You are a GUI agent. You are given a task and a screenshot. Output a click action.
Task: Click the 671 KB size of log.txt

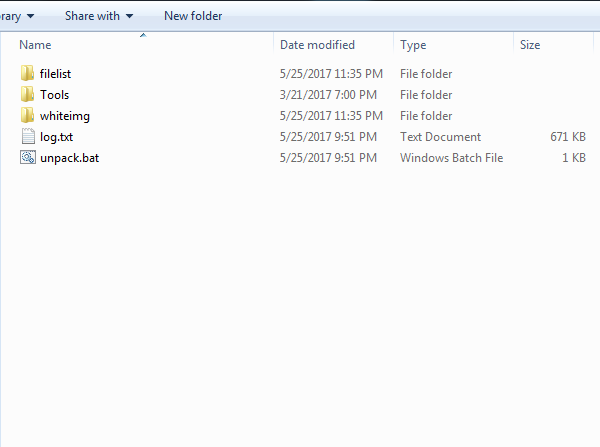pyautogui.click(x=568, y=137)
